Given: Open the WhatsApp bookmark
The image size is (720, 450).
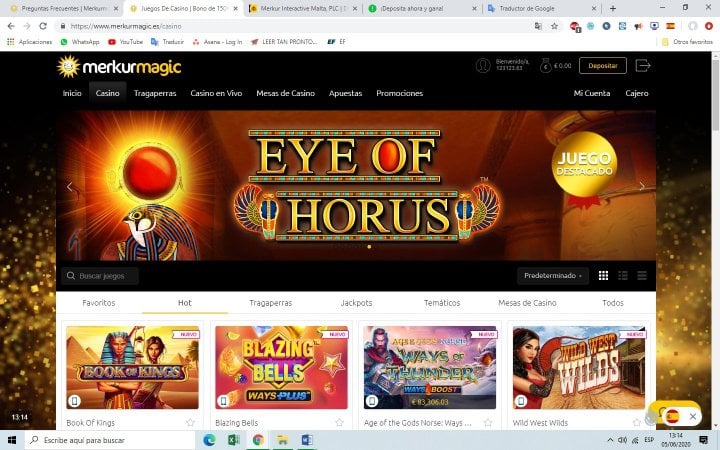Looking at the screenshot, I should tap(80, 42).
